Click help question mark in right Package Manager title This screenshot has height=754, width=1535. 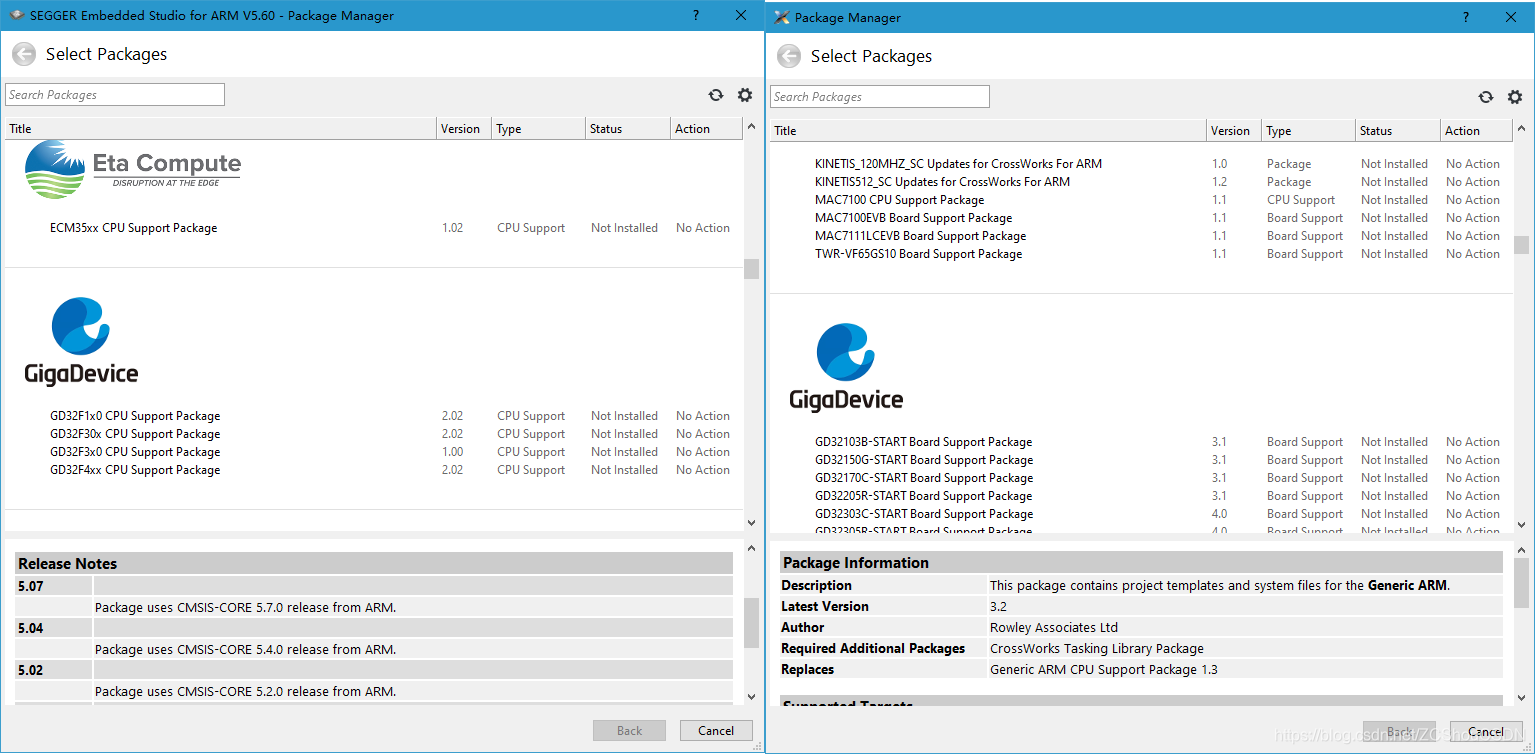(1466, 17)
